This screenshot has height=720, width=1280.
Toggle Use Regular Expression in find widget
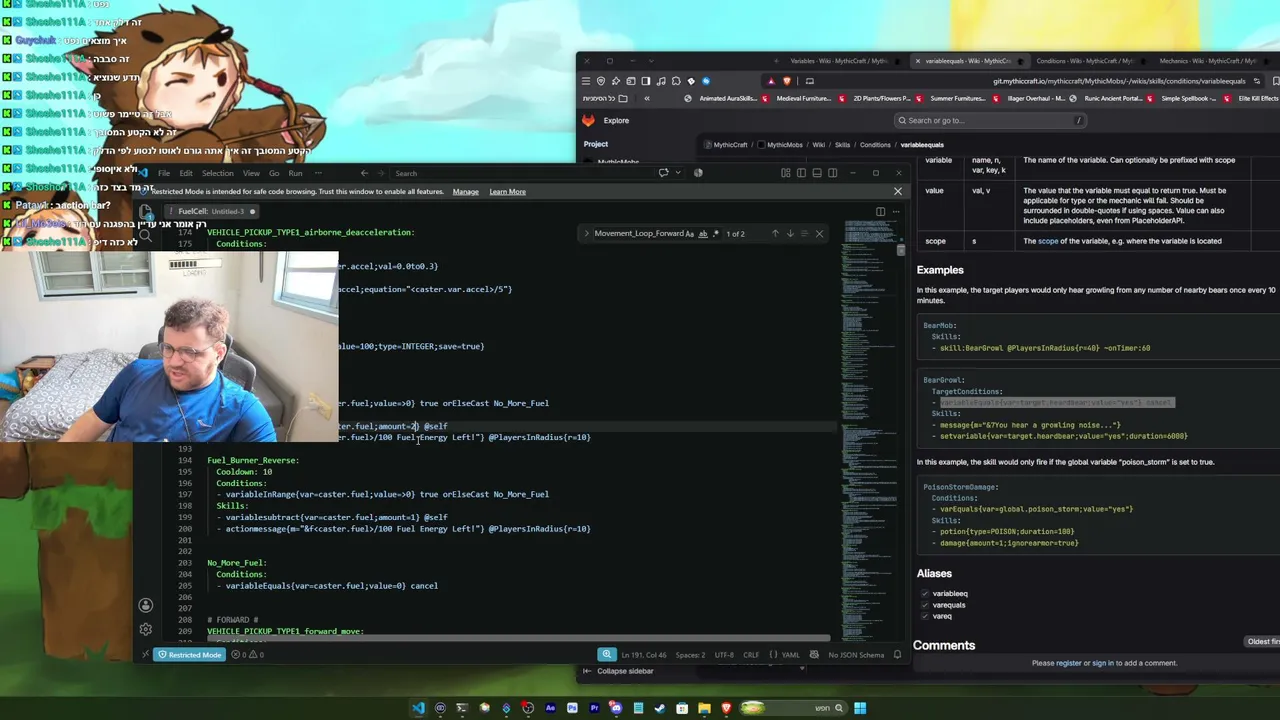click(716, 234)
